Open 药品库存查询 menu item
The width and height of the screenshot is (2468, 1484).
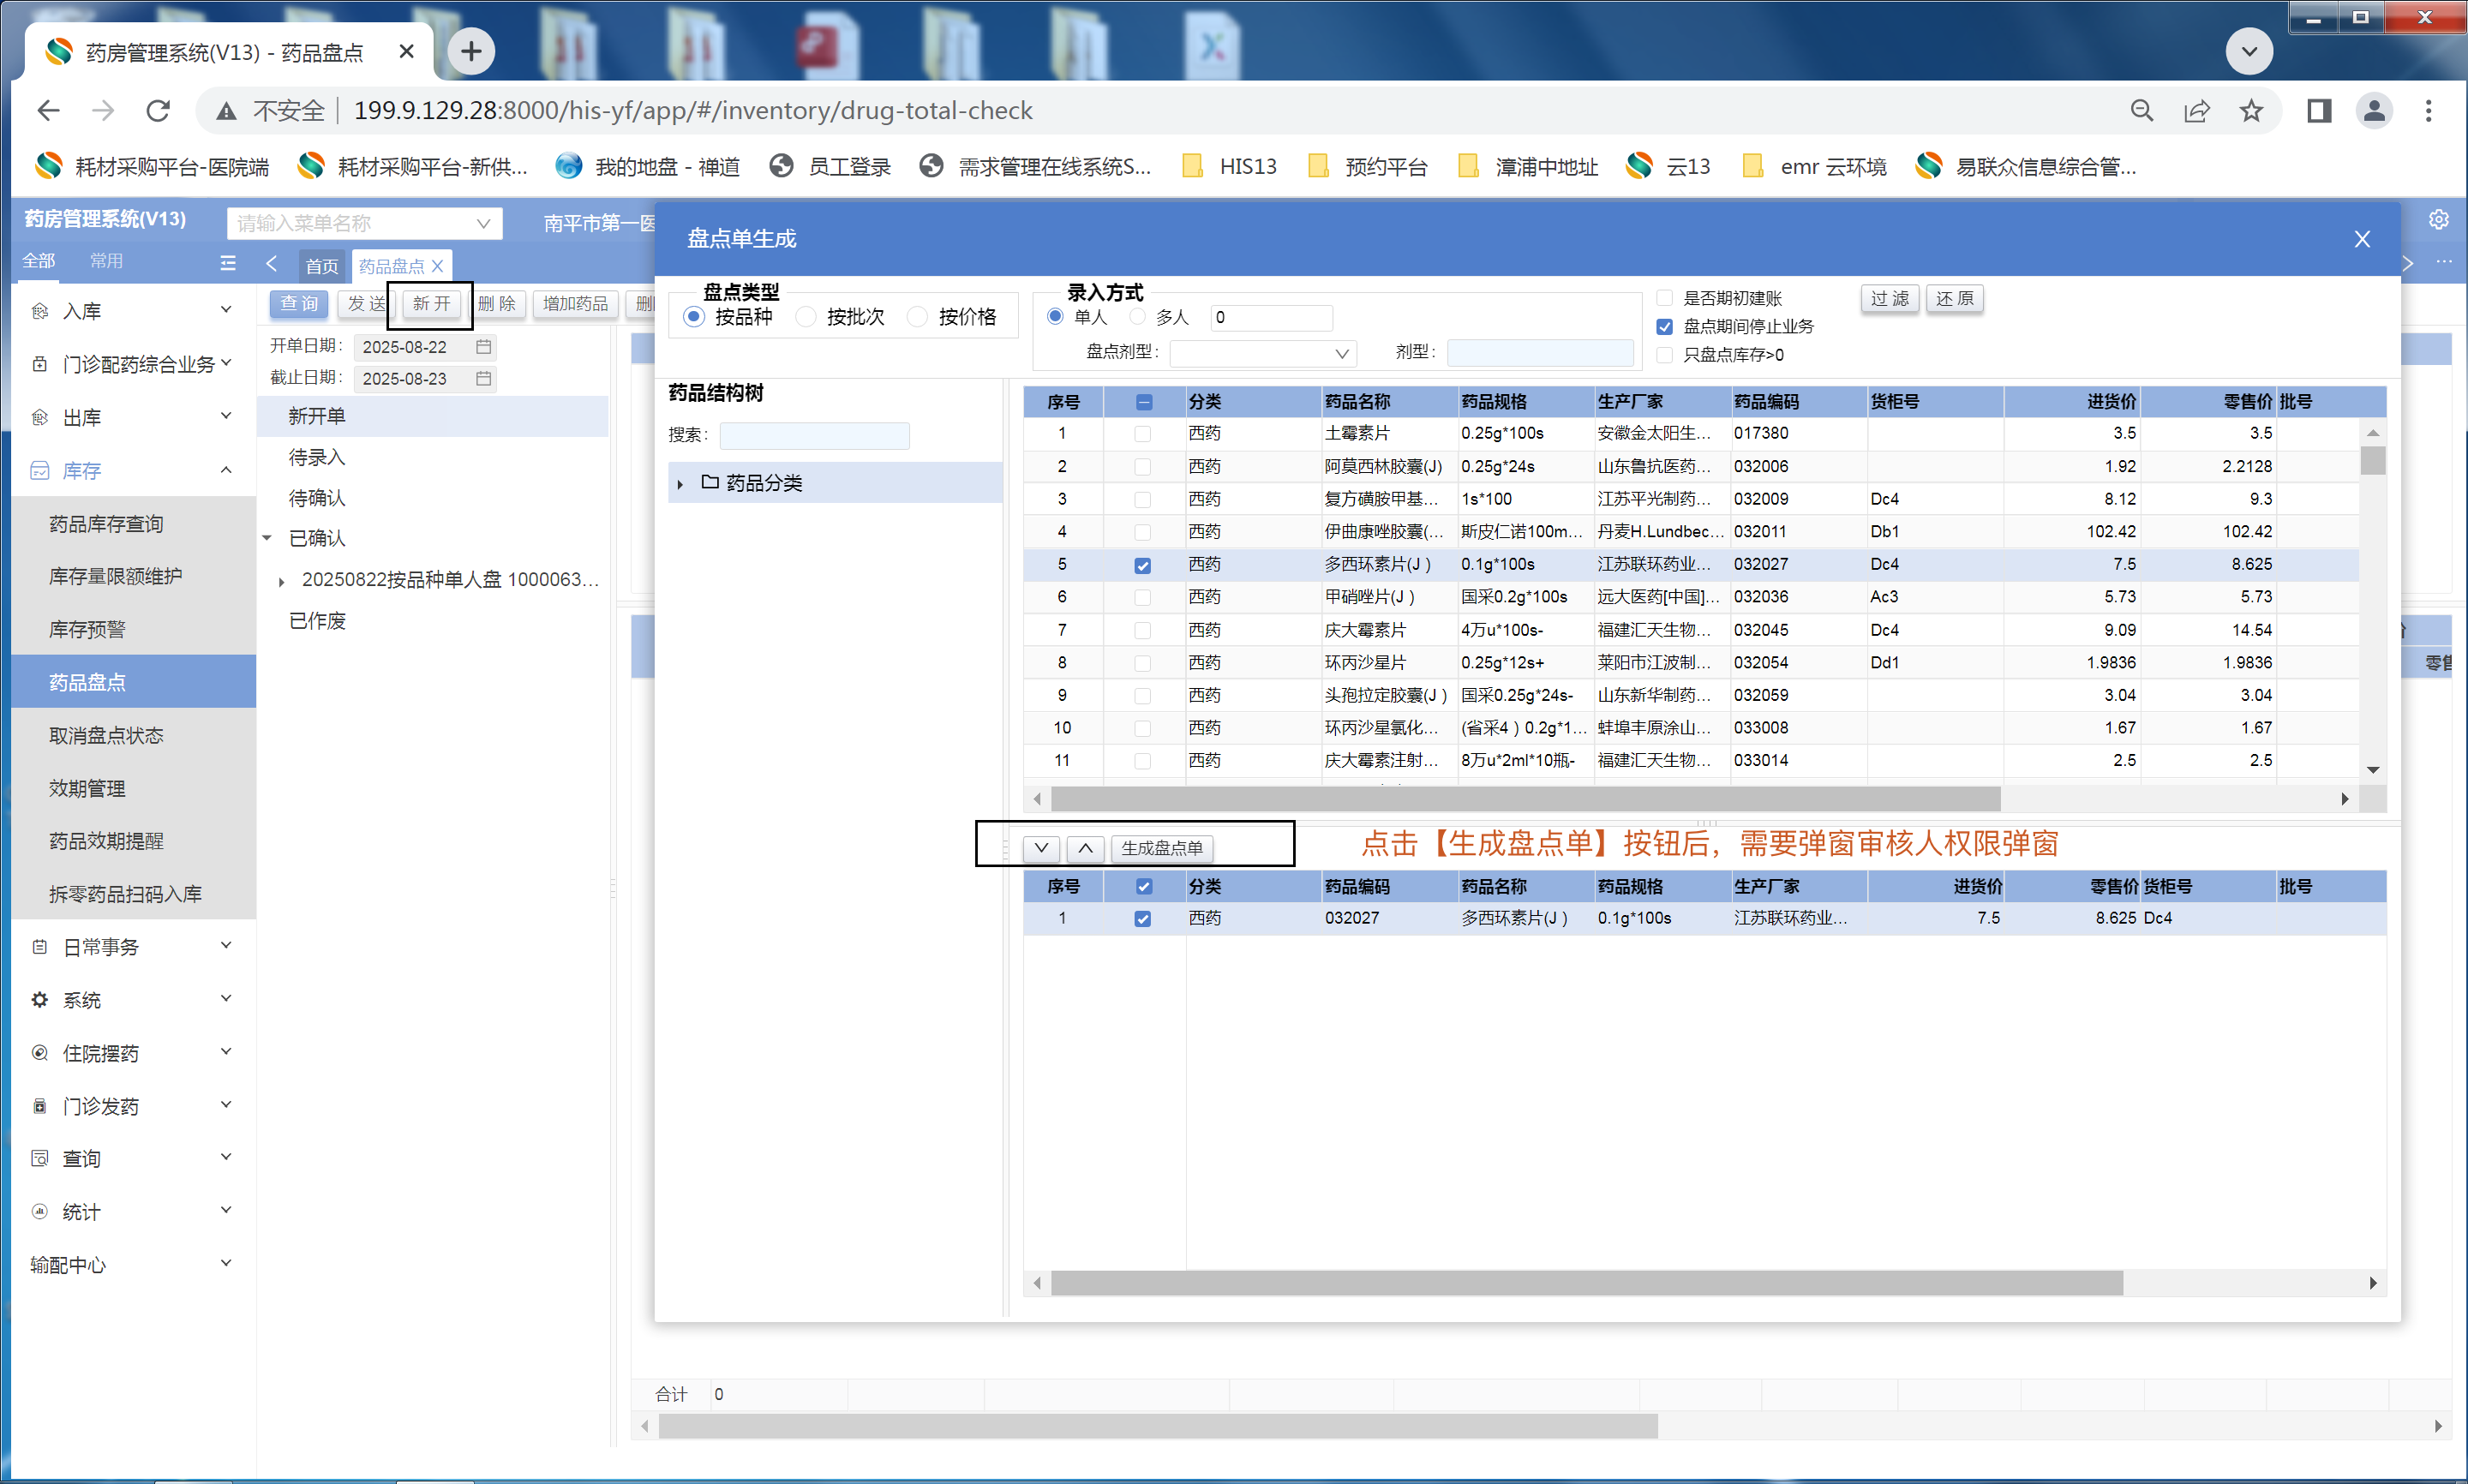pyautogui.click(x=106, y=524)
